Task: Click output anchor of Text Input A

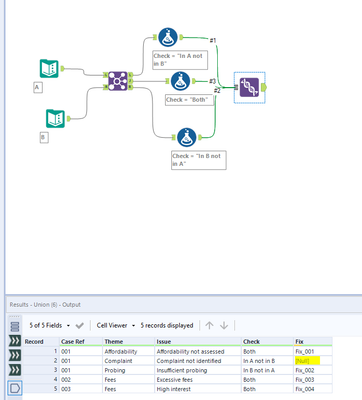Action: coord(62,68)
